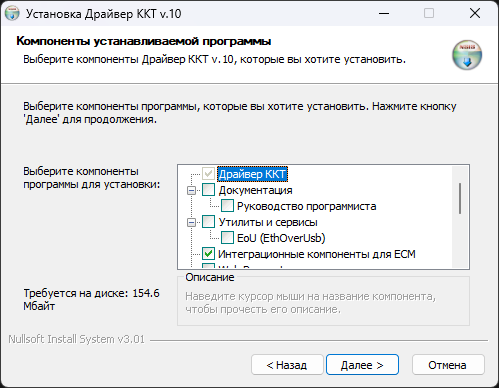
Task: Uncheck Интеграционные компоненты для ЕСМ checkbox
Action: click(208, 254)
